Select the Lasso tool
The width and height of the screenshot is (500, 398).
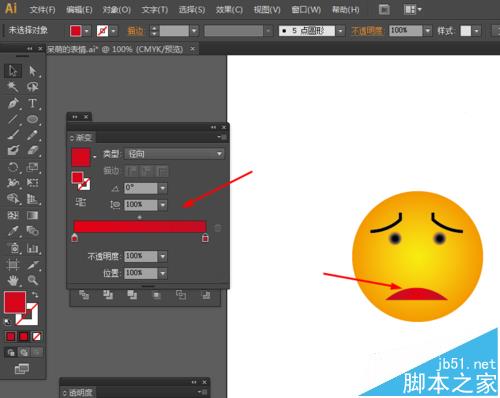(32, 87)
